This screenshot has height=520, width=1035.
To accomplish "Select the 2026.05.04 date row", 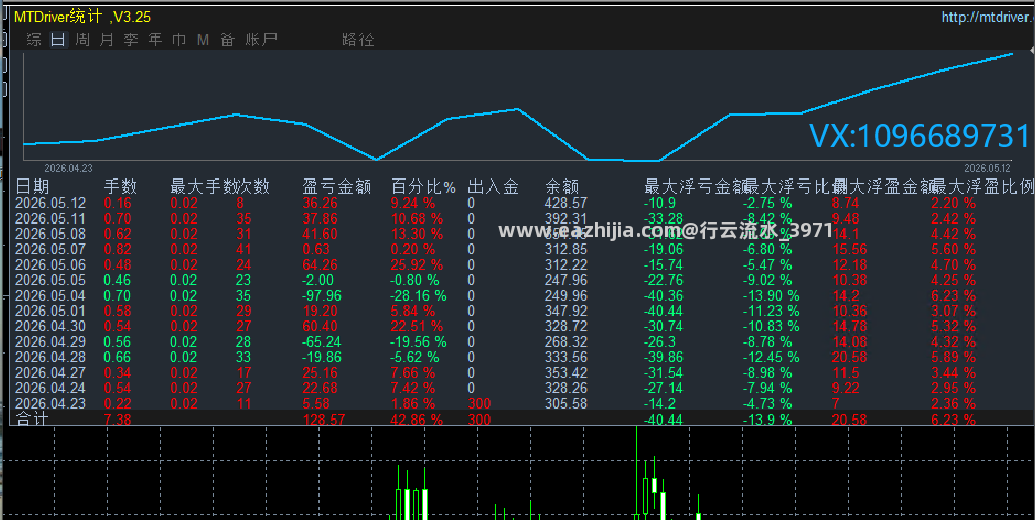I will tap(50, 296).
